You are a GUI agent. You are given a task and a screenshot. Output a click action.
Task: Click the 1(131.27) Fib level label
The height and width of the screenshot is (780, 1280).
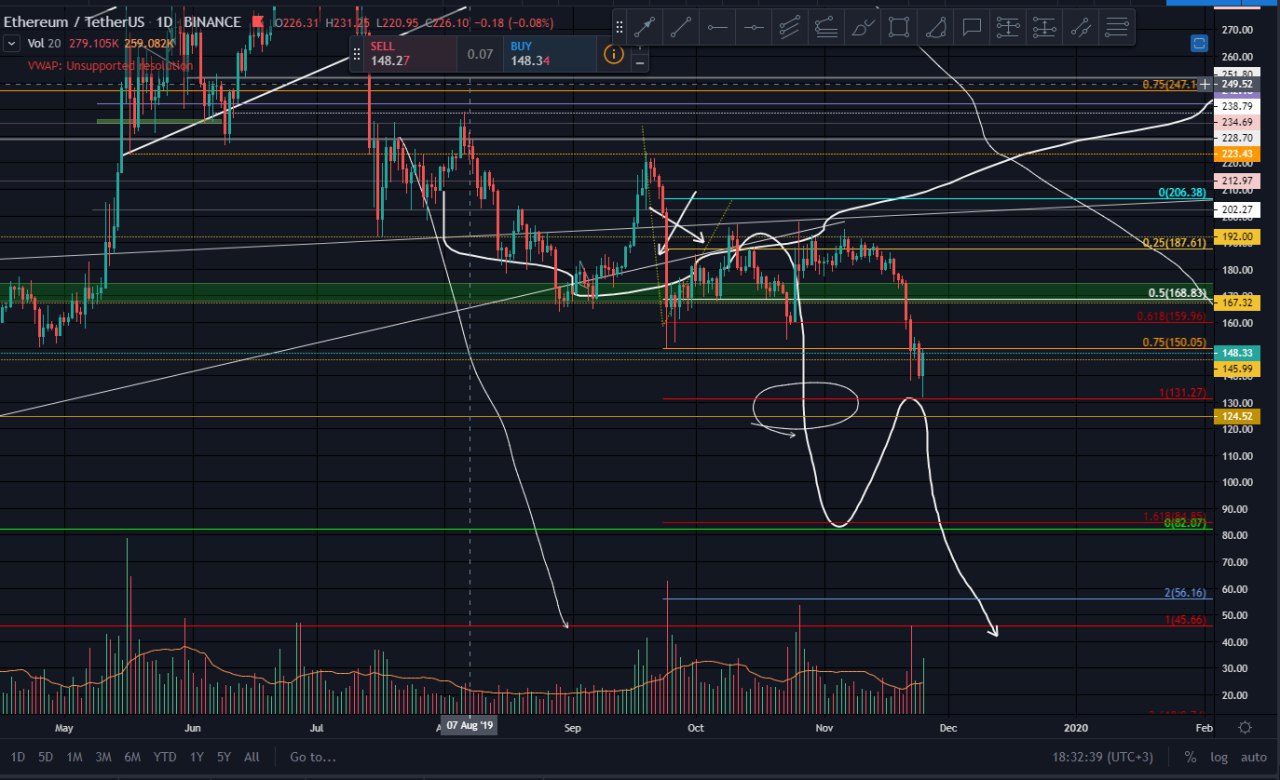point(1184,393)
